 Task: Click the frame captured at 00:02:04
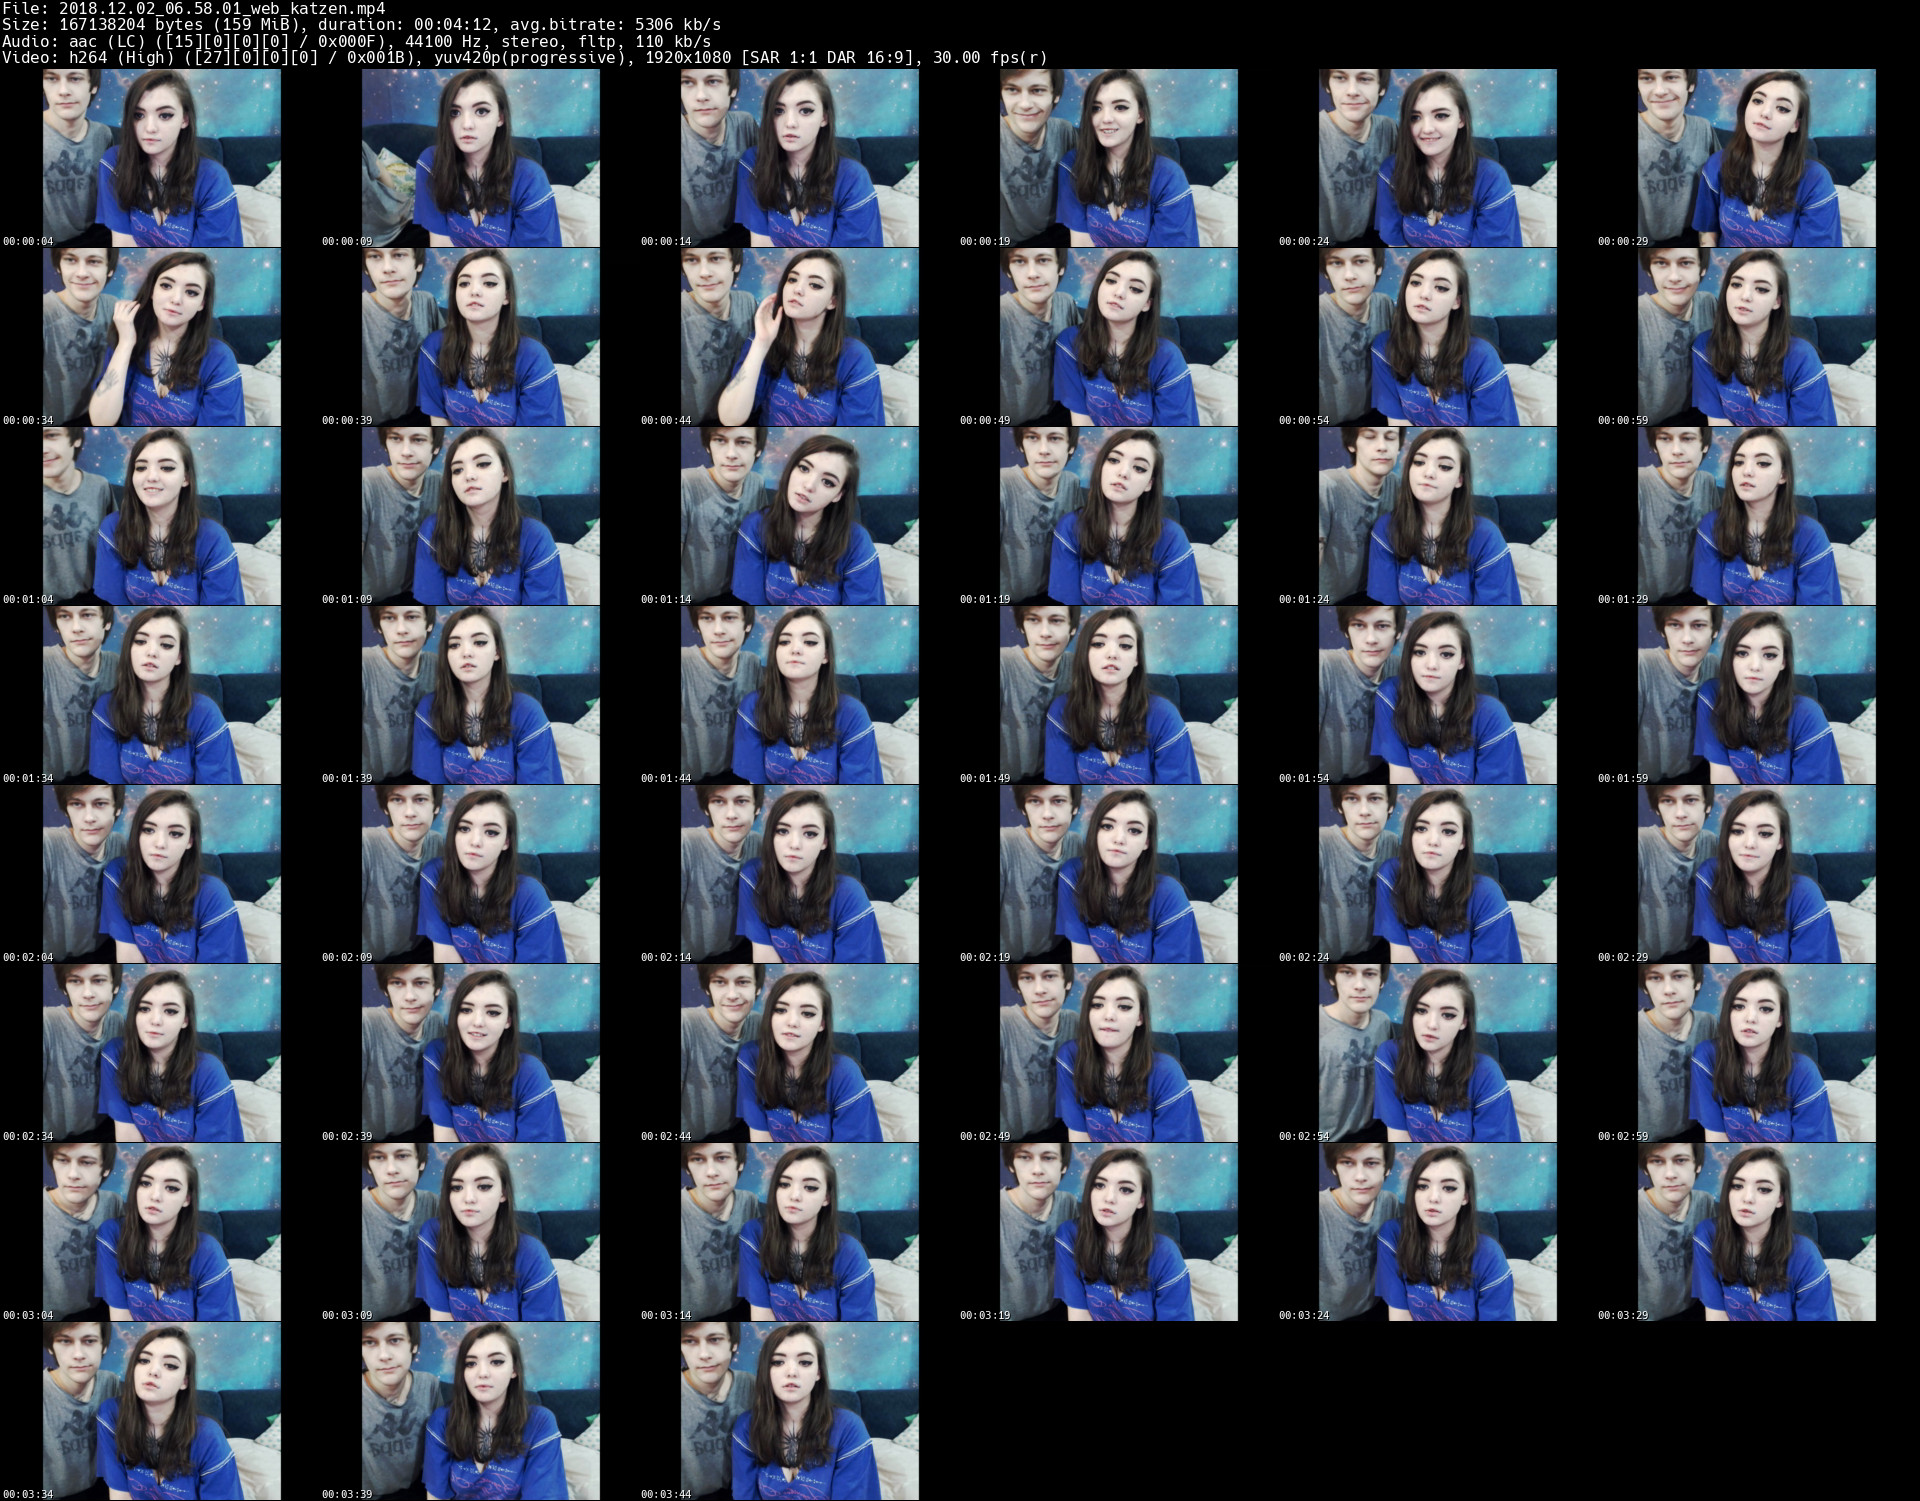pyautogui.click(x=162, y=874)
